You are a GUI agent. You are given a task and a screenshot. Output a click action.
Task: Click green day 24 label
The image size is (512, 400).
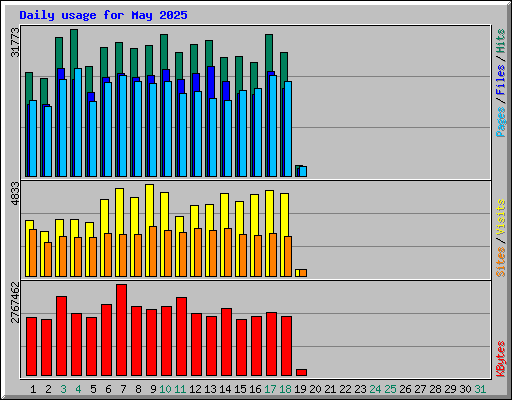click(x=375, y=389)
